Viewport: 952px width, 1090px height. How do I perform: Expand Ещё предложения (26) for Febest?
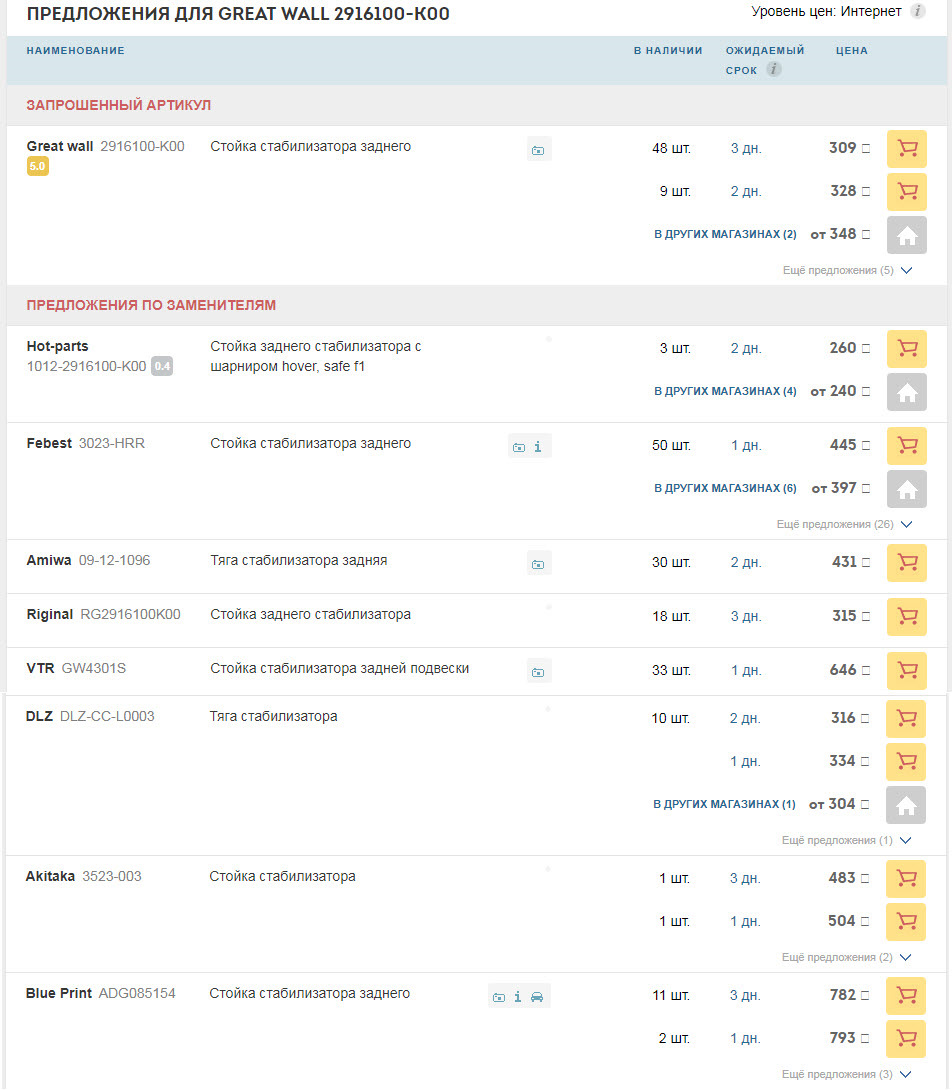click(844, 524)
